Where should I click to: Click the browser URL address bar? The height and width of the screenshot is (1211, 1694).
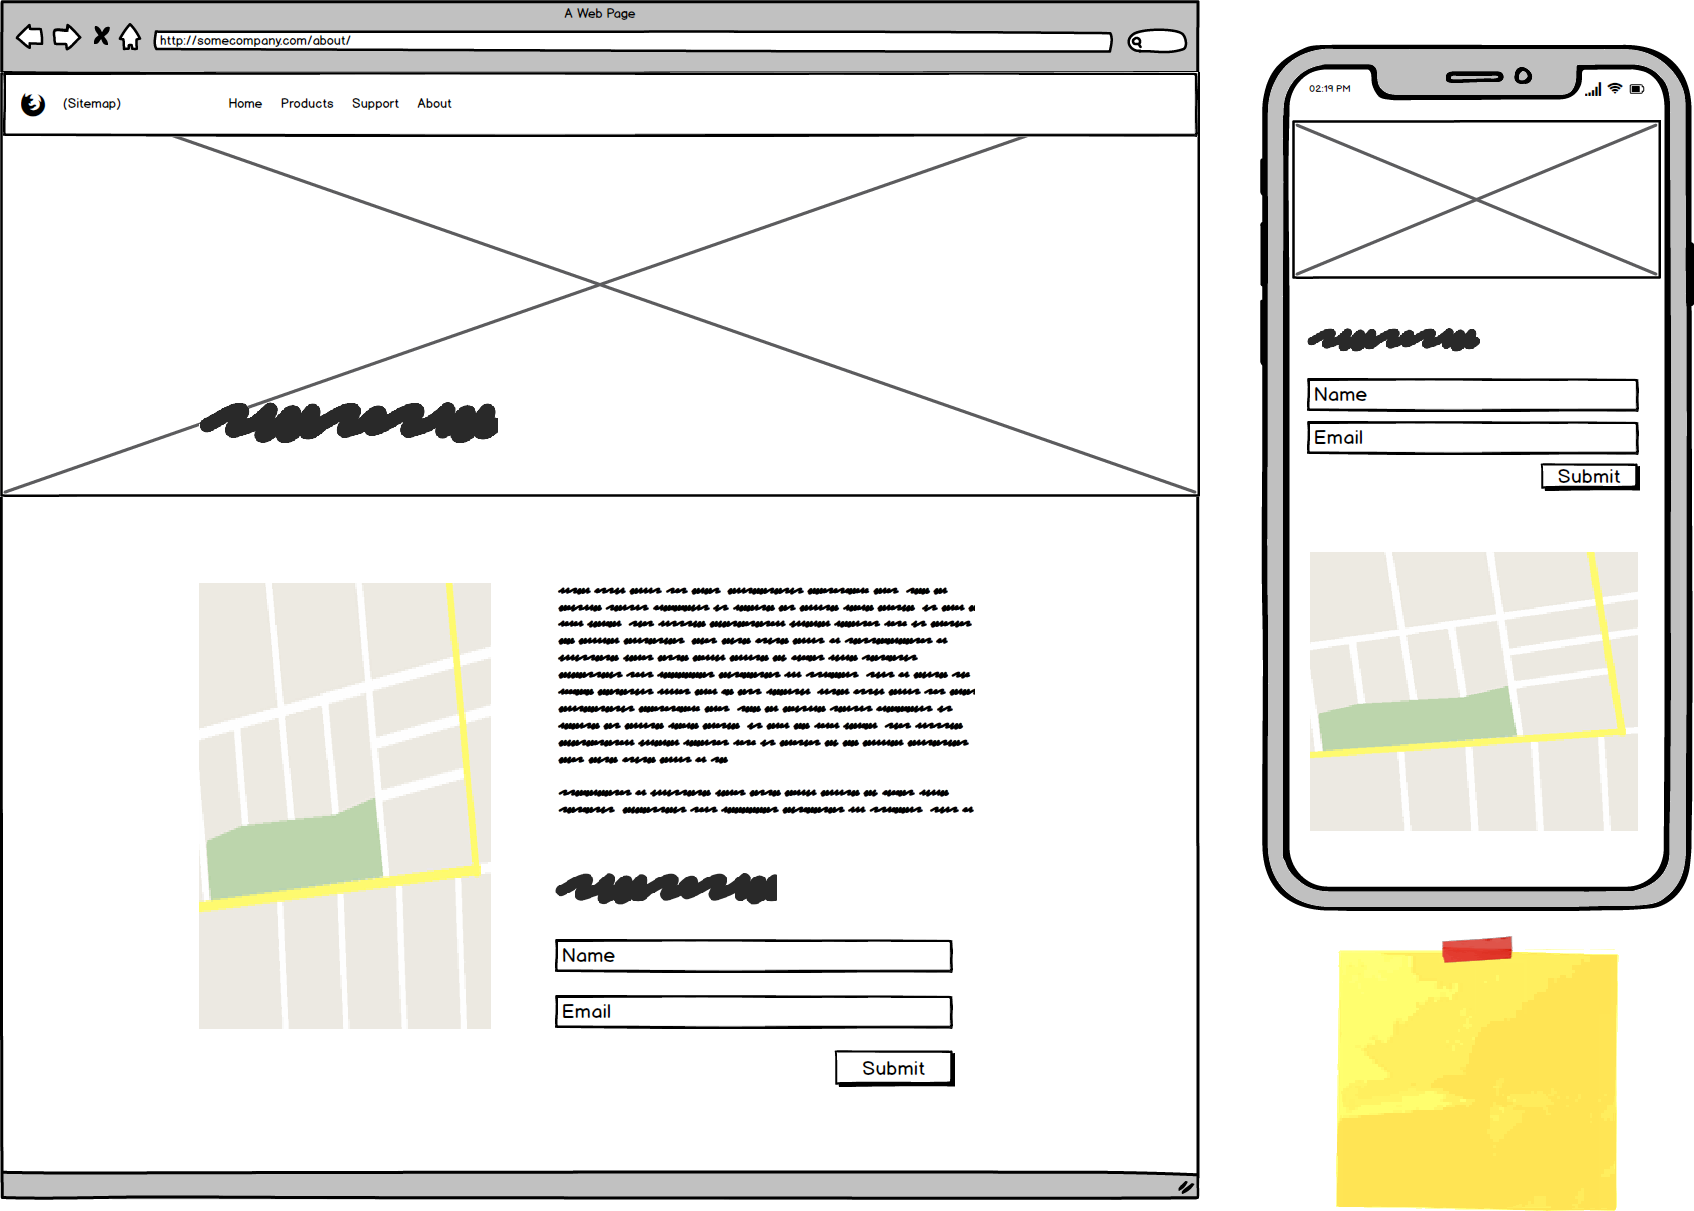(x=632, y=41)
